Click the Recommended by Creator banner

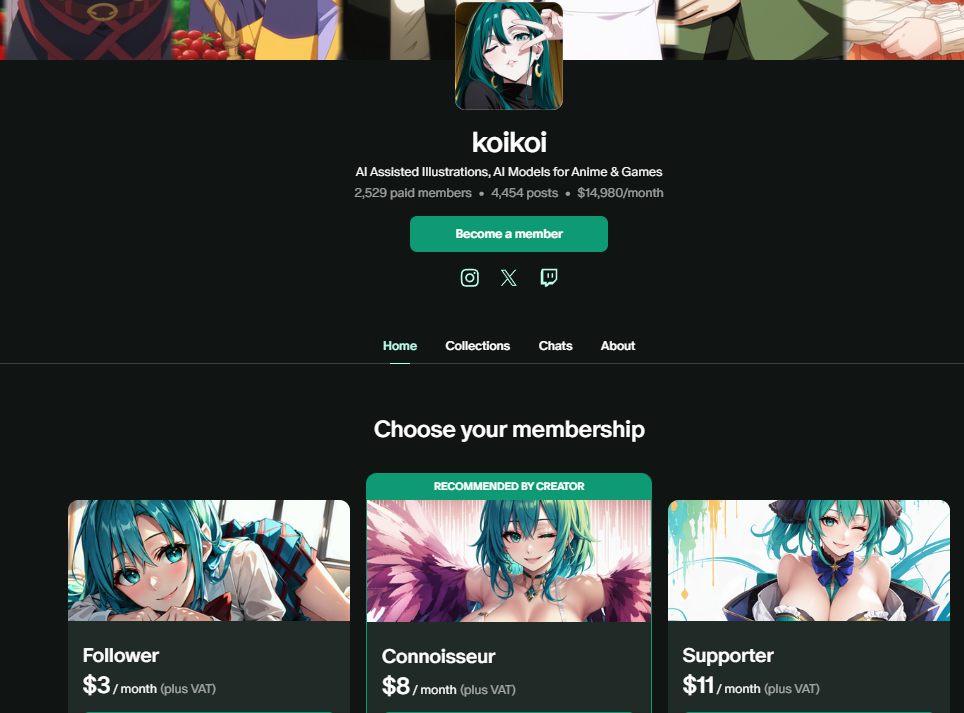point(509,486)
